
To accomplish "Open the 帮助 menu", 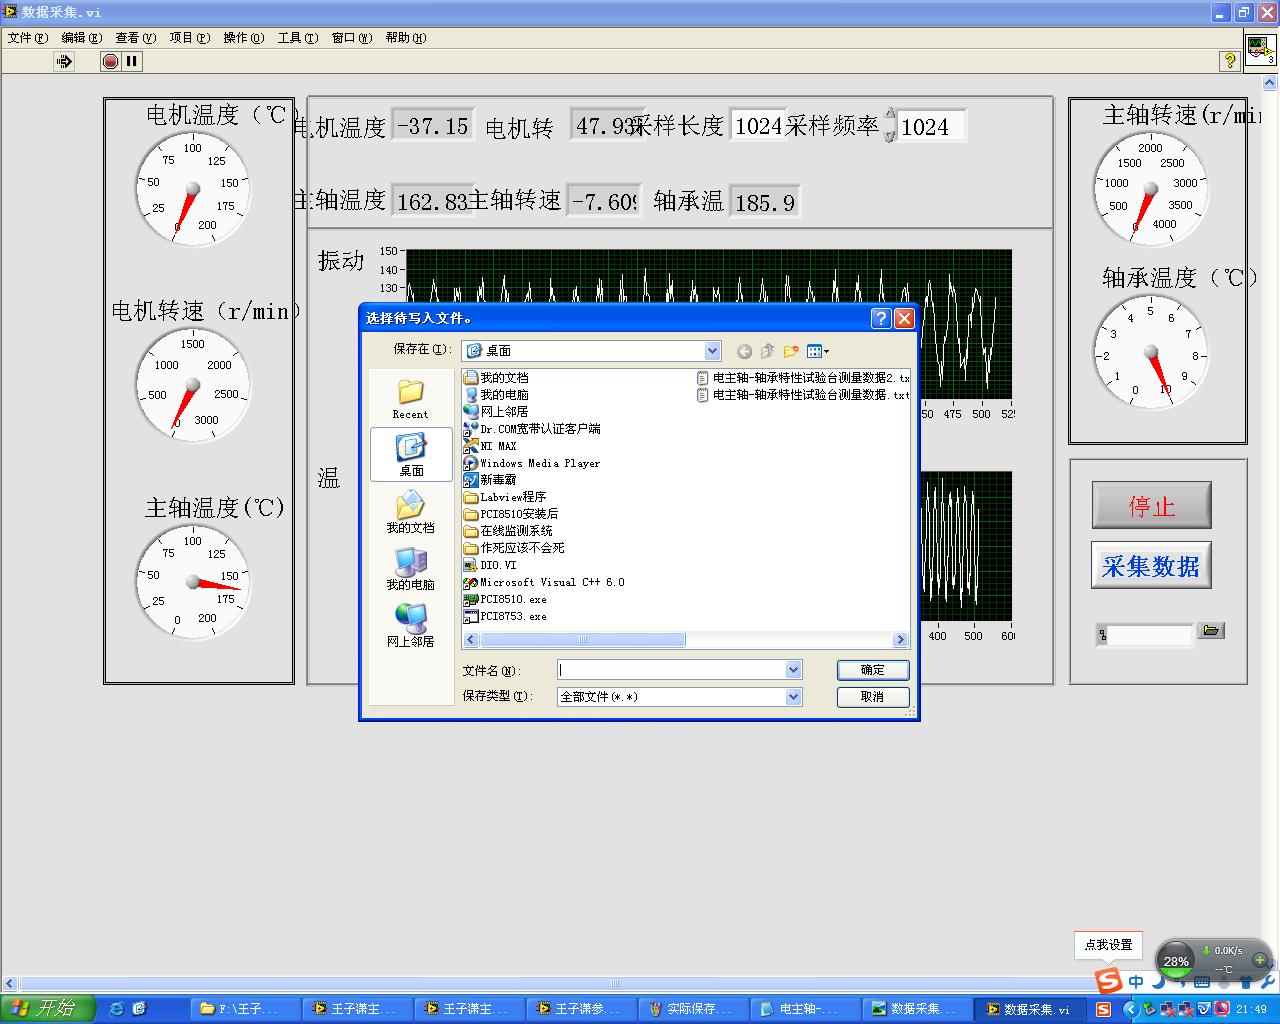I will coord(406,38).
